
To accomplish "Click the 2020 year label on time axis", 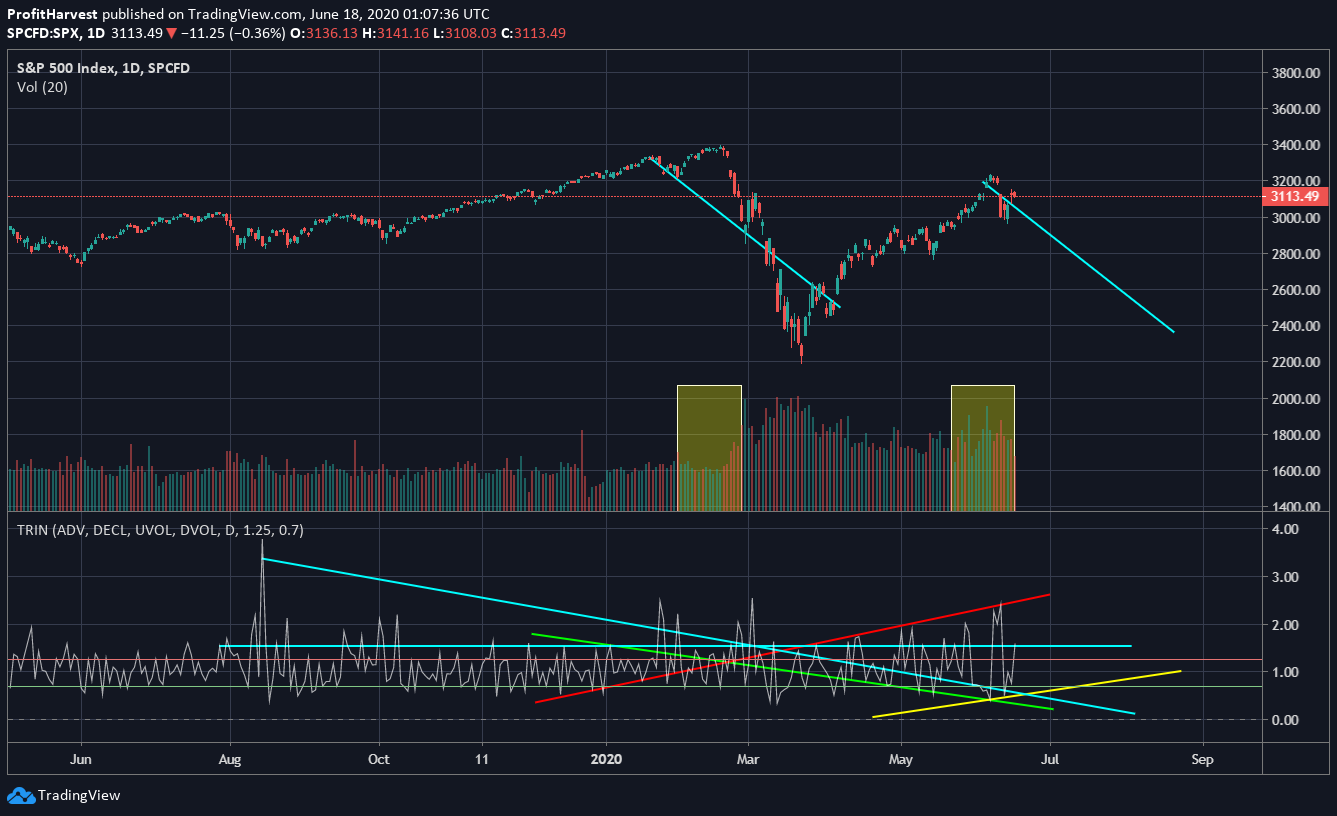I will [x=608, y=759].
